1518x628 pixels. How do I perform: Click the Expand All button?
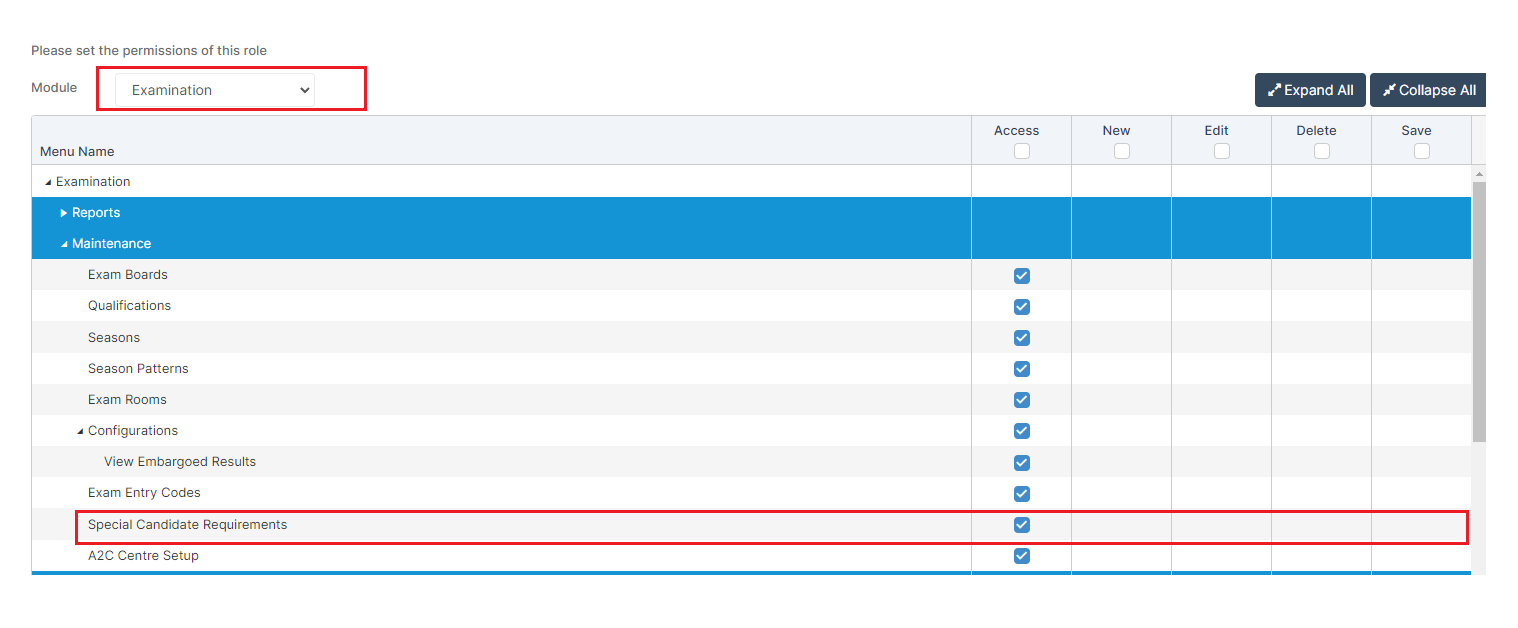pyautogui.click(x=1310, y=90)
